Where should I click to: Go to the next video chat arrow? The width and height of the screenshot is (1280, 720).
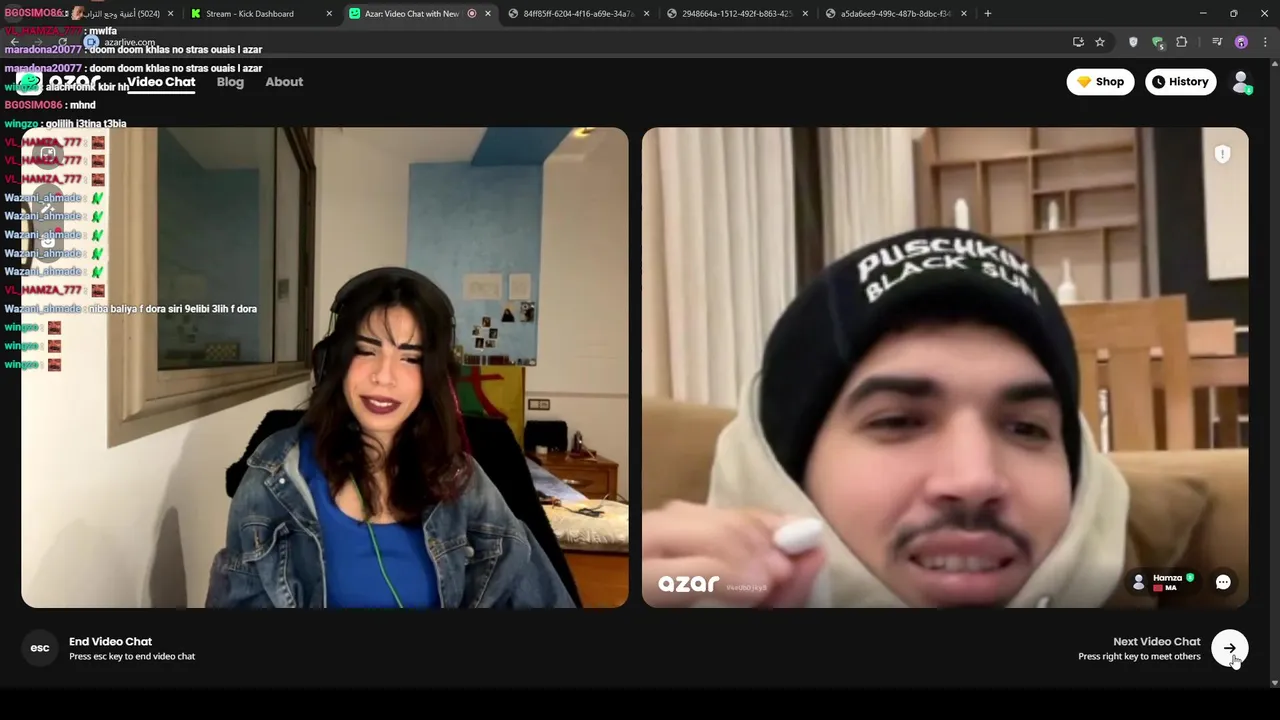(x=1229, y=648)
